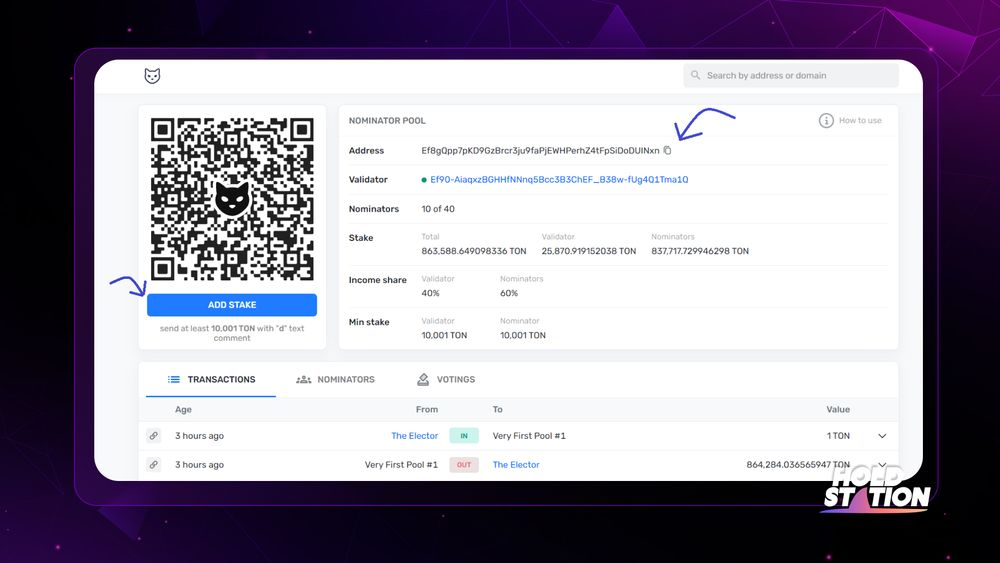Open the Votings tab
This screenshot has width=1000, height=563.
point(446,379)
